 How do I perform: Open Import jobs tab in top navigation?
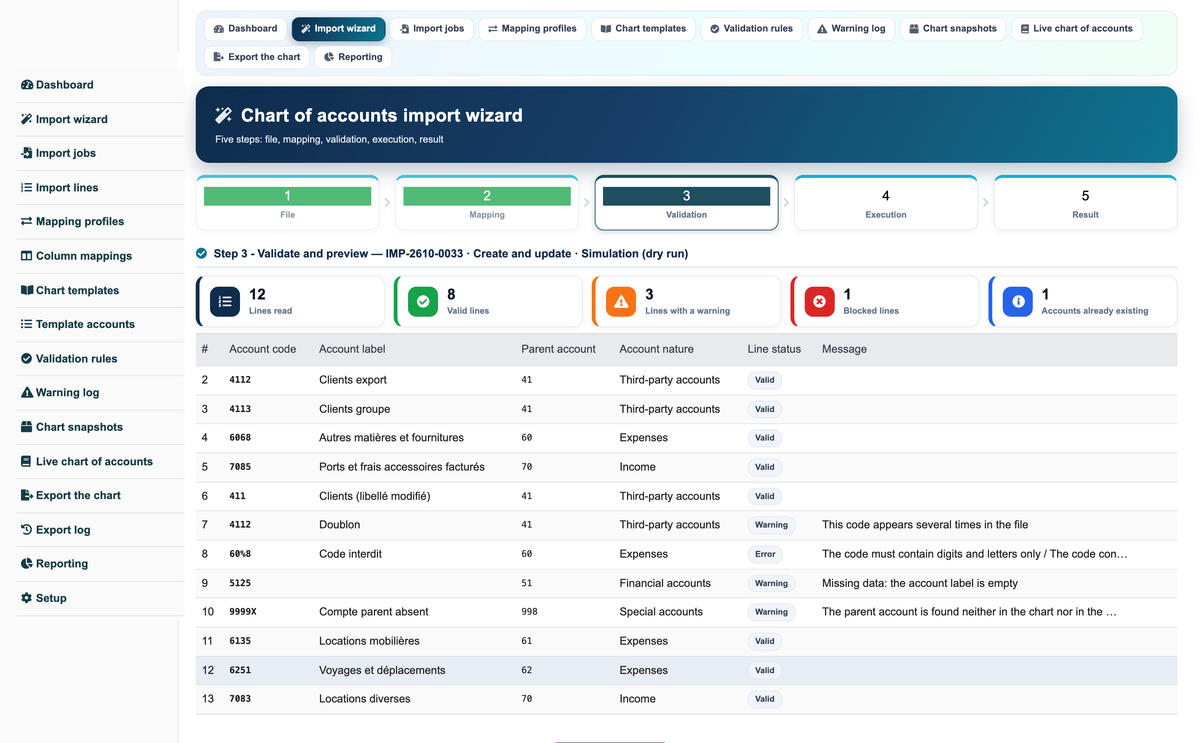pyautogui.click(x=431, y=29)
